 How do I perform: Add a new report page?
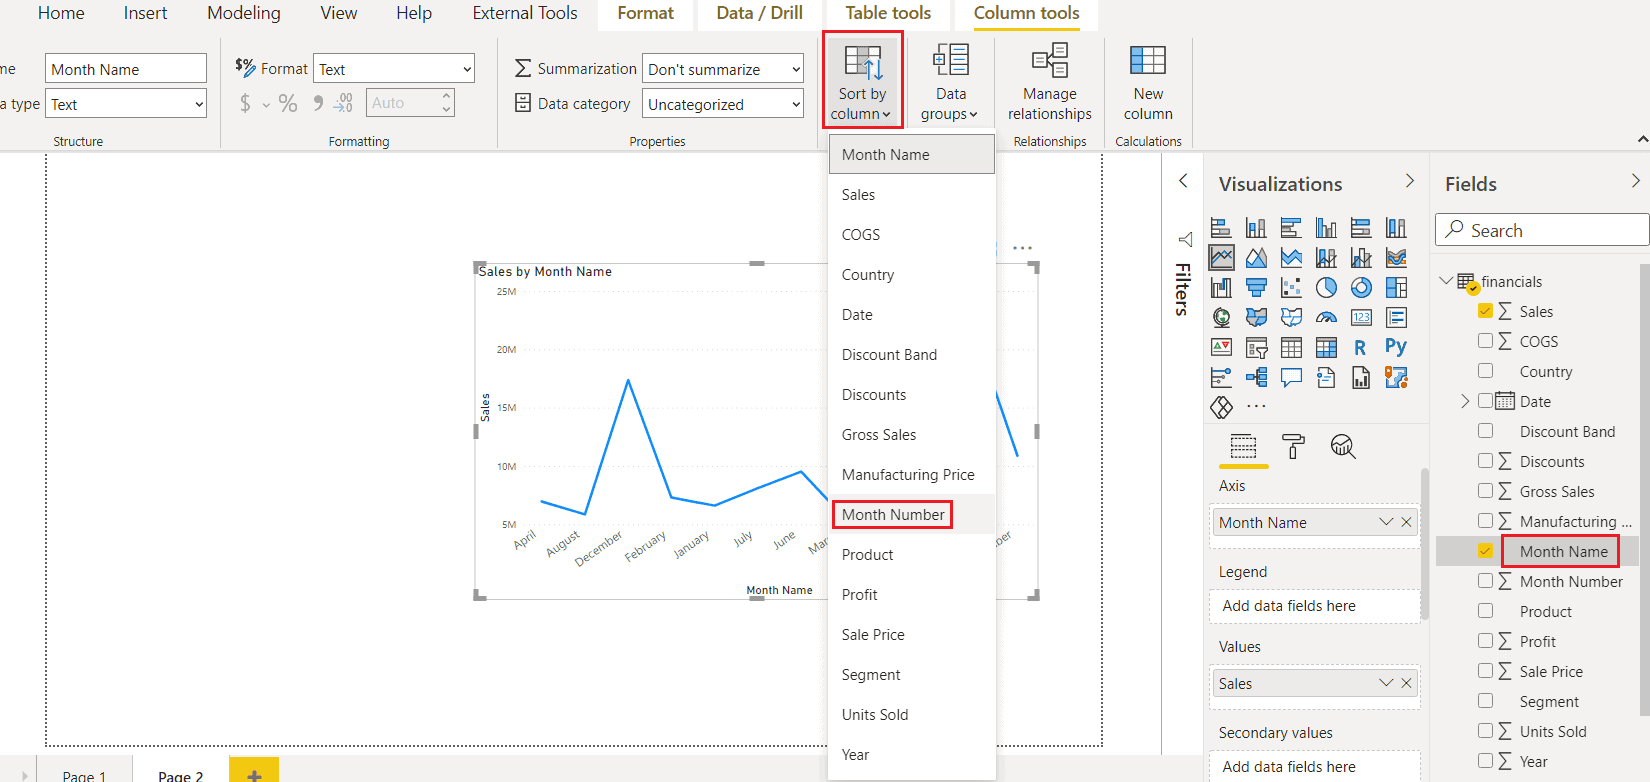point(254,770)
